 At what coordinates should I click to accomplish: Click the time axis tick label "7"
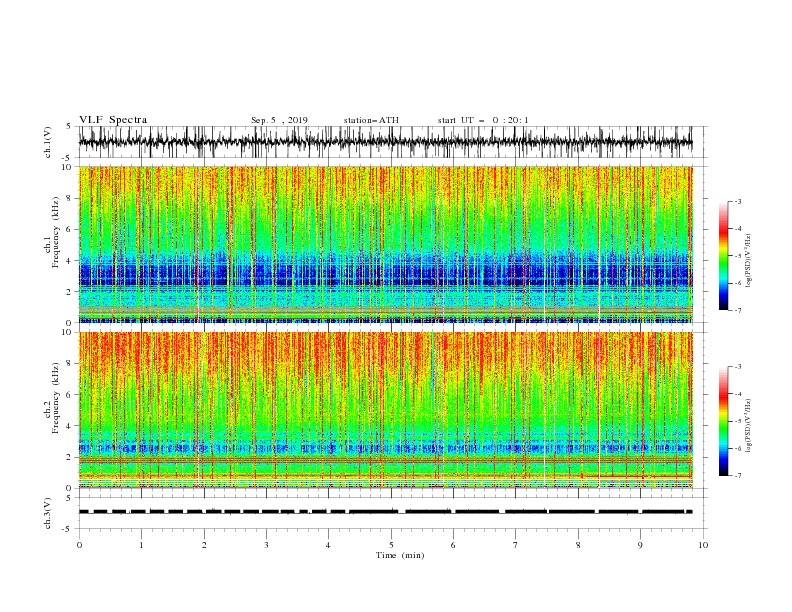click(516, 545)
